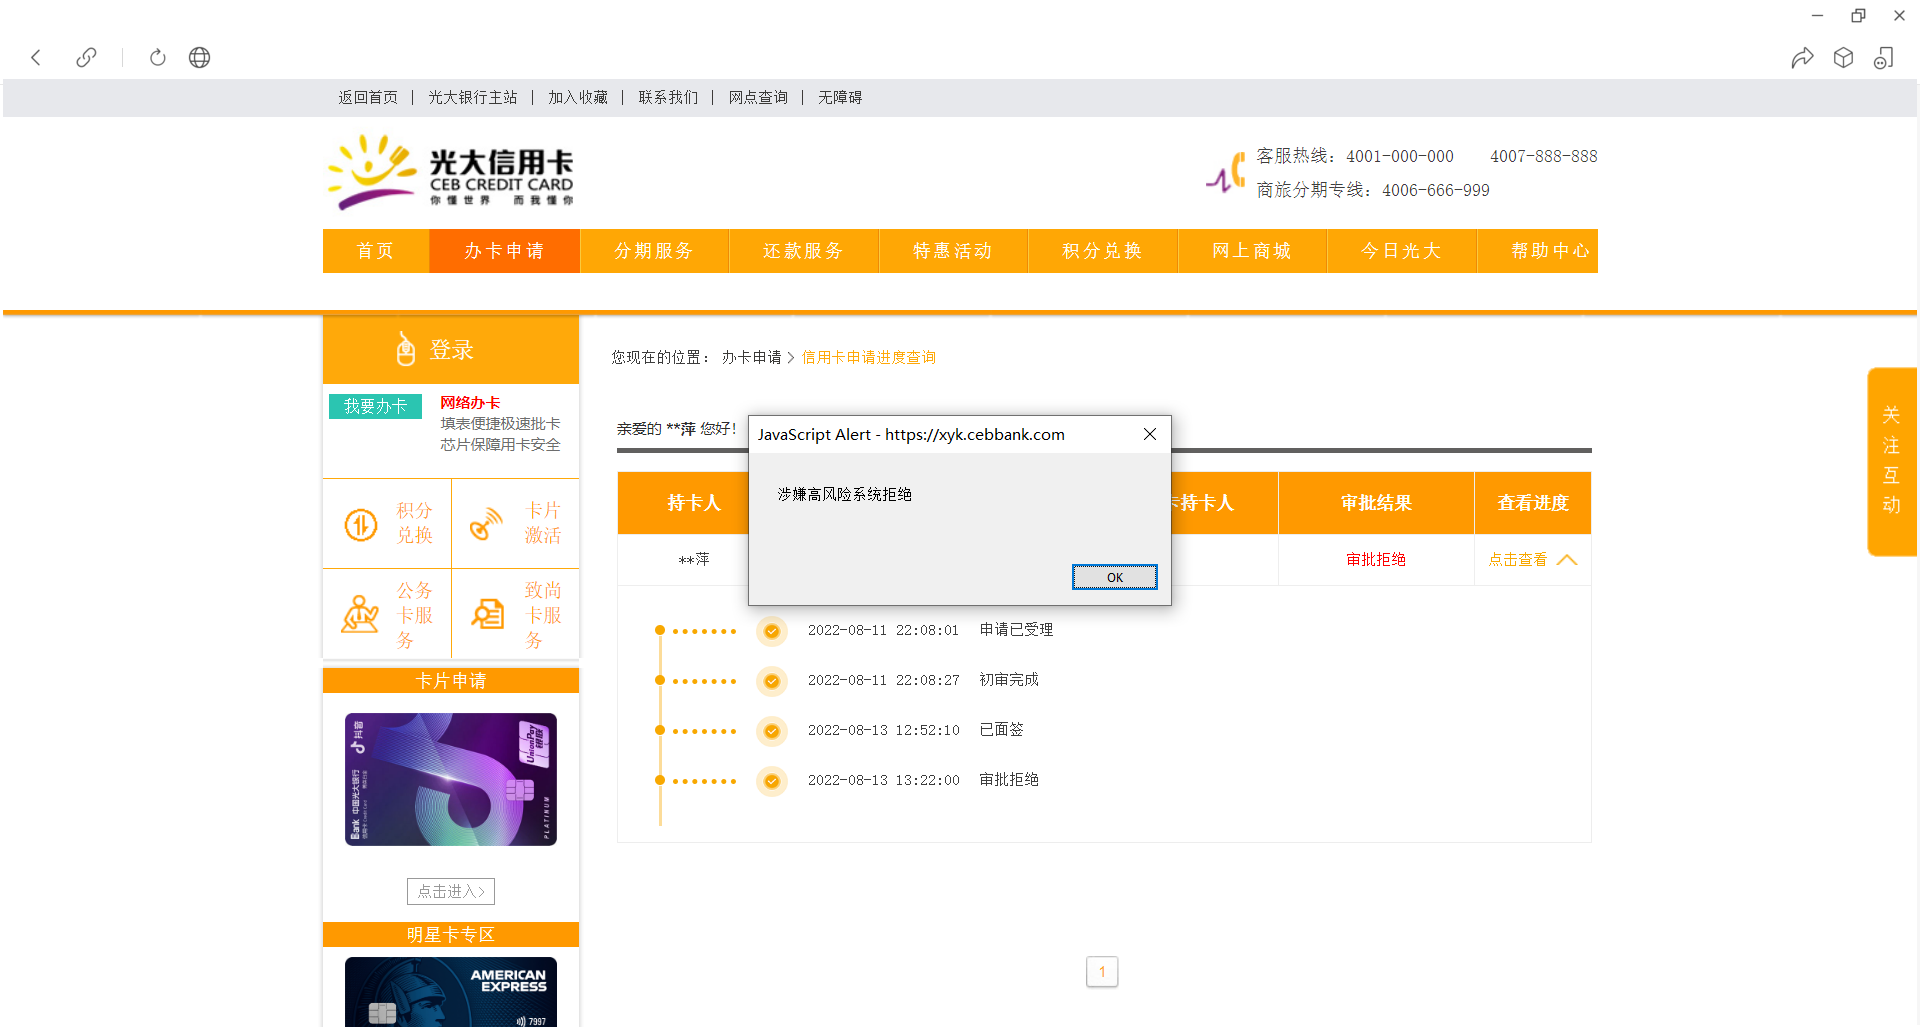Open the 网上商城 navigation tab
This screenshot has width=1920, height=1030.
click(1252, 251)
